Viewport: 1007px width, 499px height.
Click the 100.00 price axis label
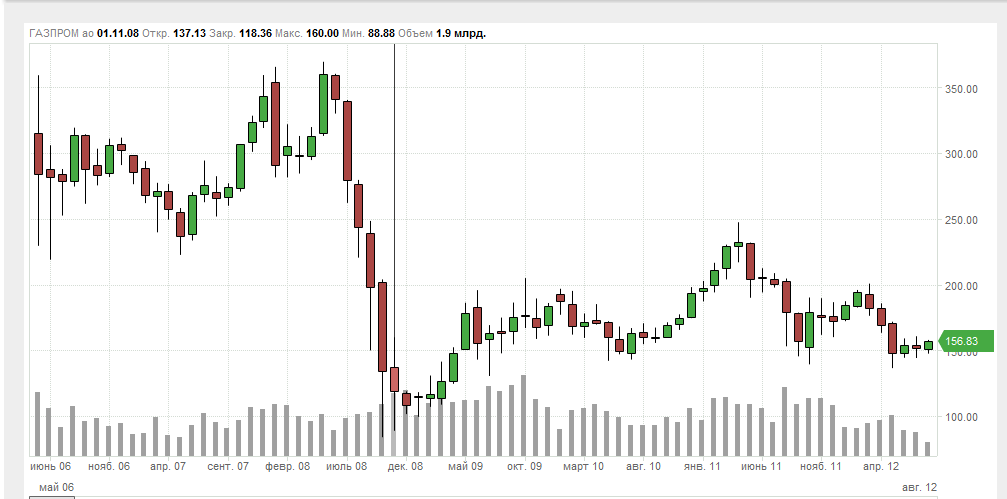(961, 417)
